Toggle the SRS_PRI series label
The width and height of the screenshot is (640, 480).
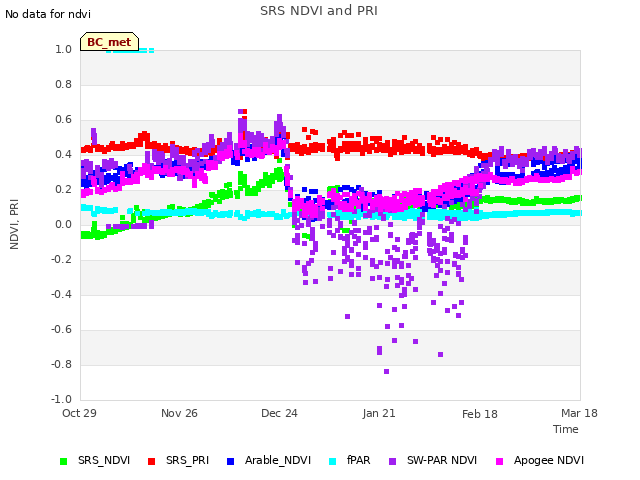tap(187, 460)
